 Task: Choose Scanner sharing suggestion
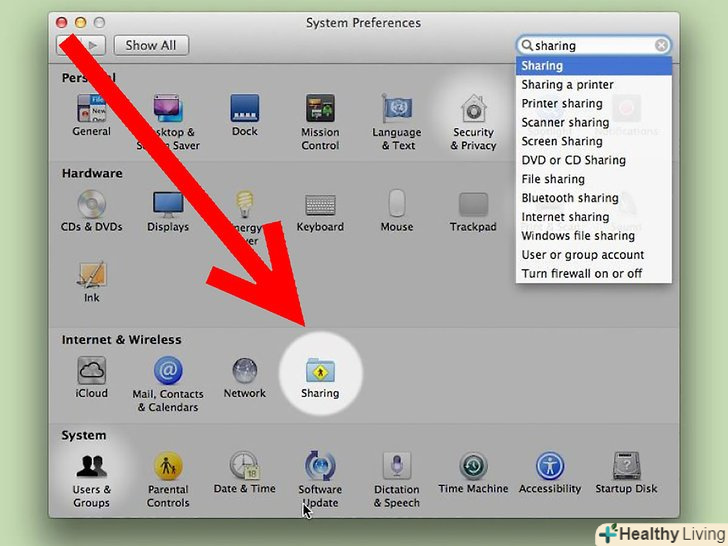point(593,123)
